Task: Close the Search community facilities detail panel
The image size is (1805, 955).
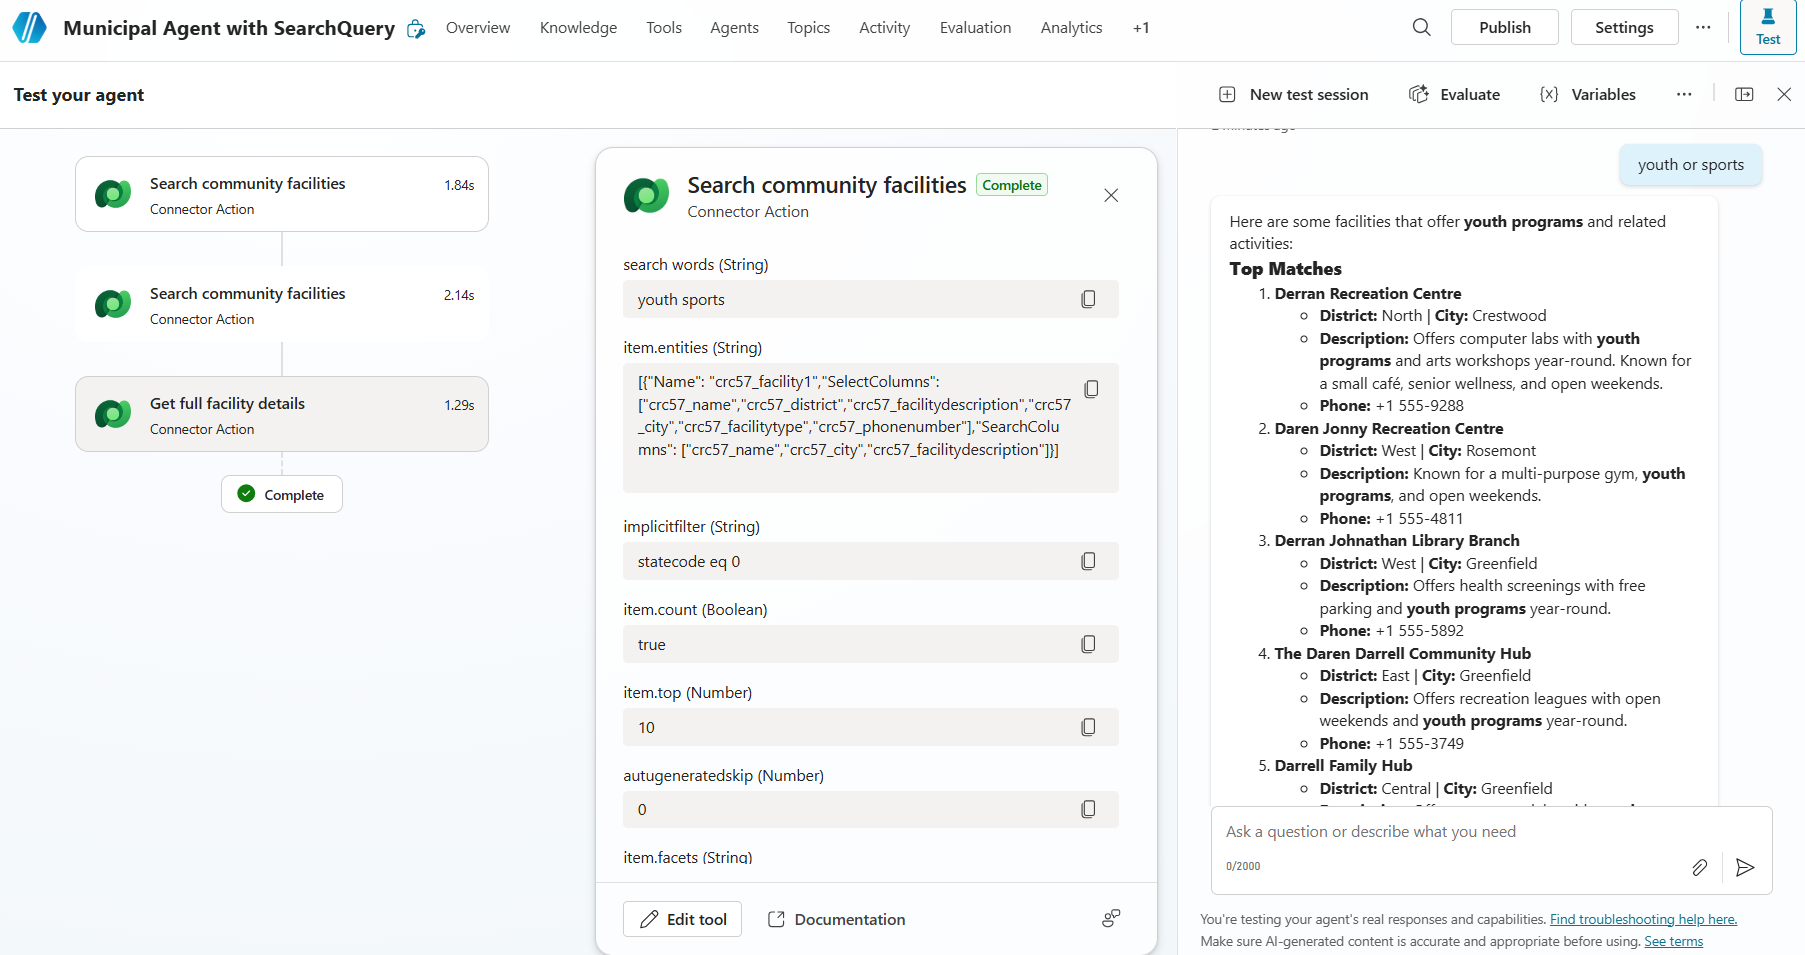Action: point(1111,195)
